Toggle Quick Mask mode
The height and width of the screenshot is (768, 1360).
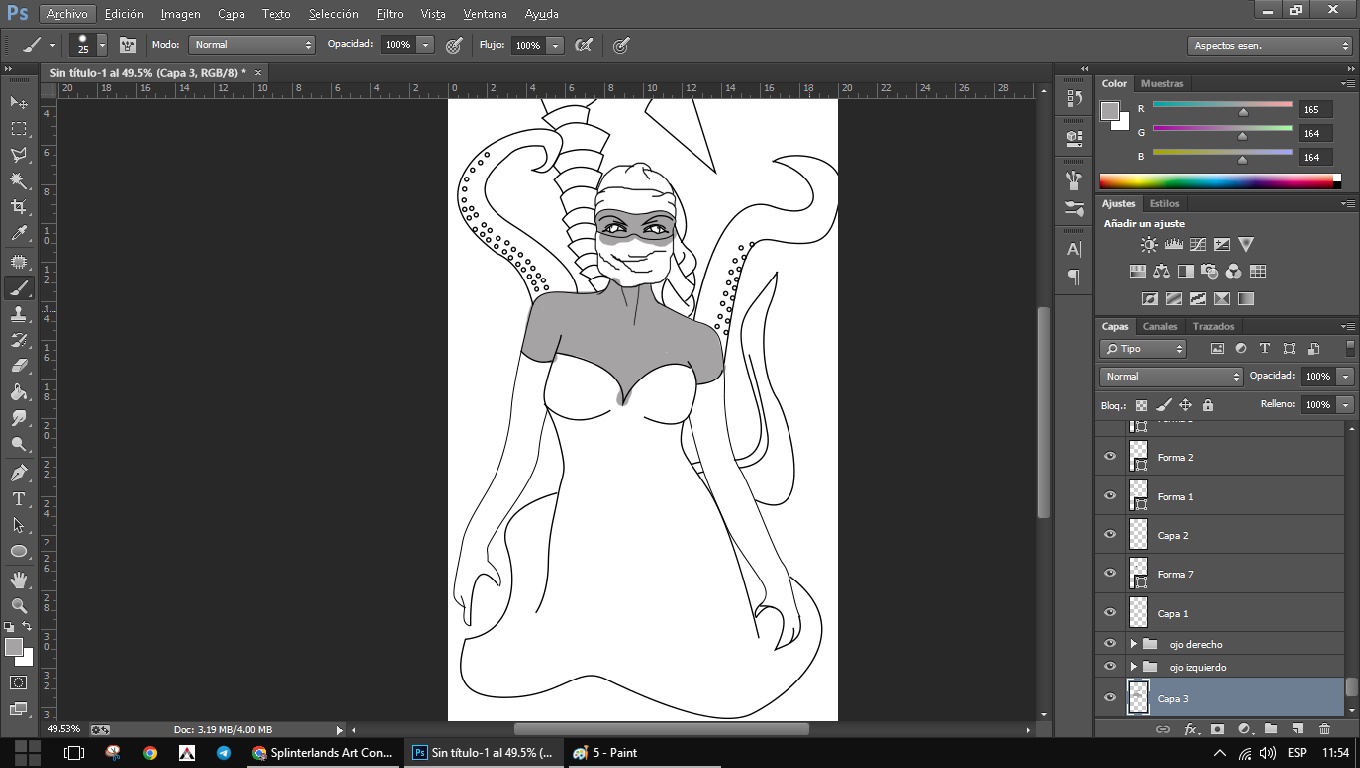(19, 683)
